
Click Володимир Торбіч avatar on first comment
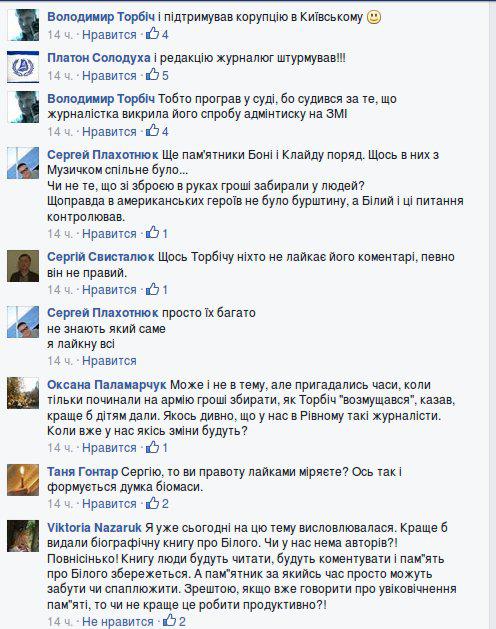(23, 25)
